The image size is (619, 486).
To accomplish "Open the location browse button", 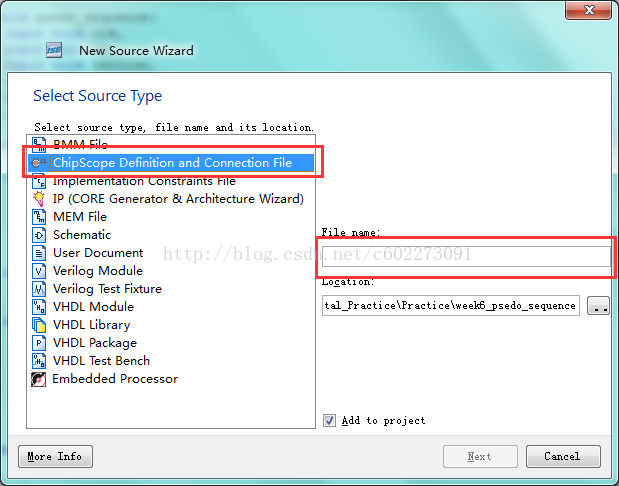I will (598, 306).
